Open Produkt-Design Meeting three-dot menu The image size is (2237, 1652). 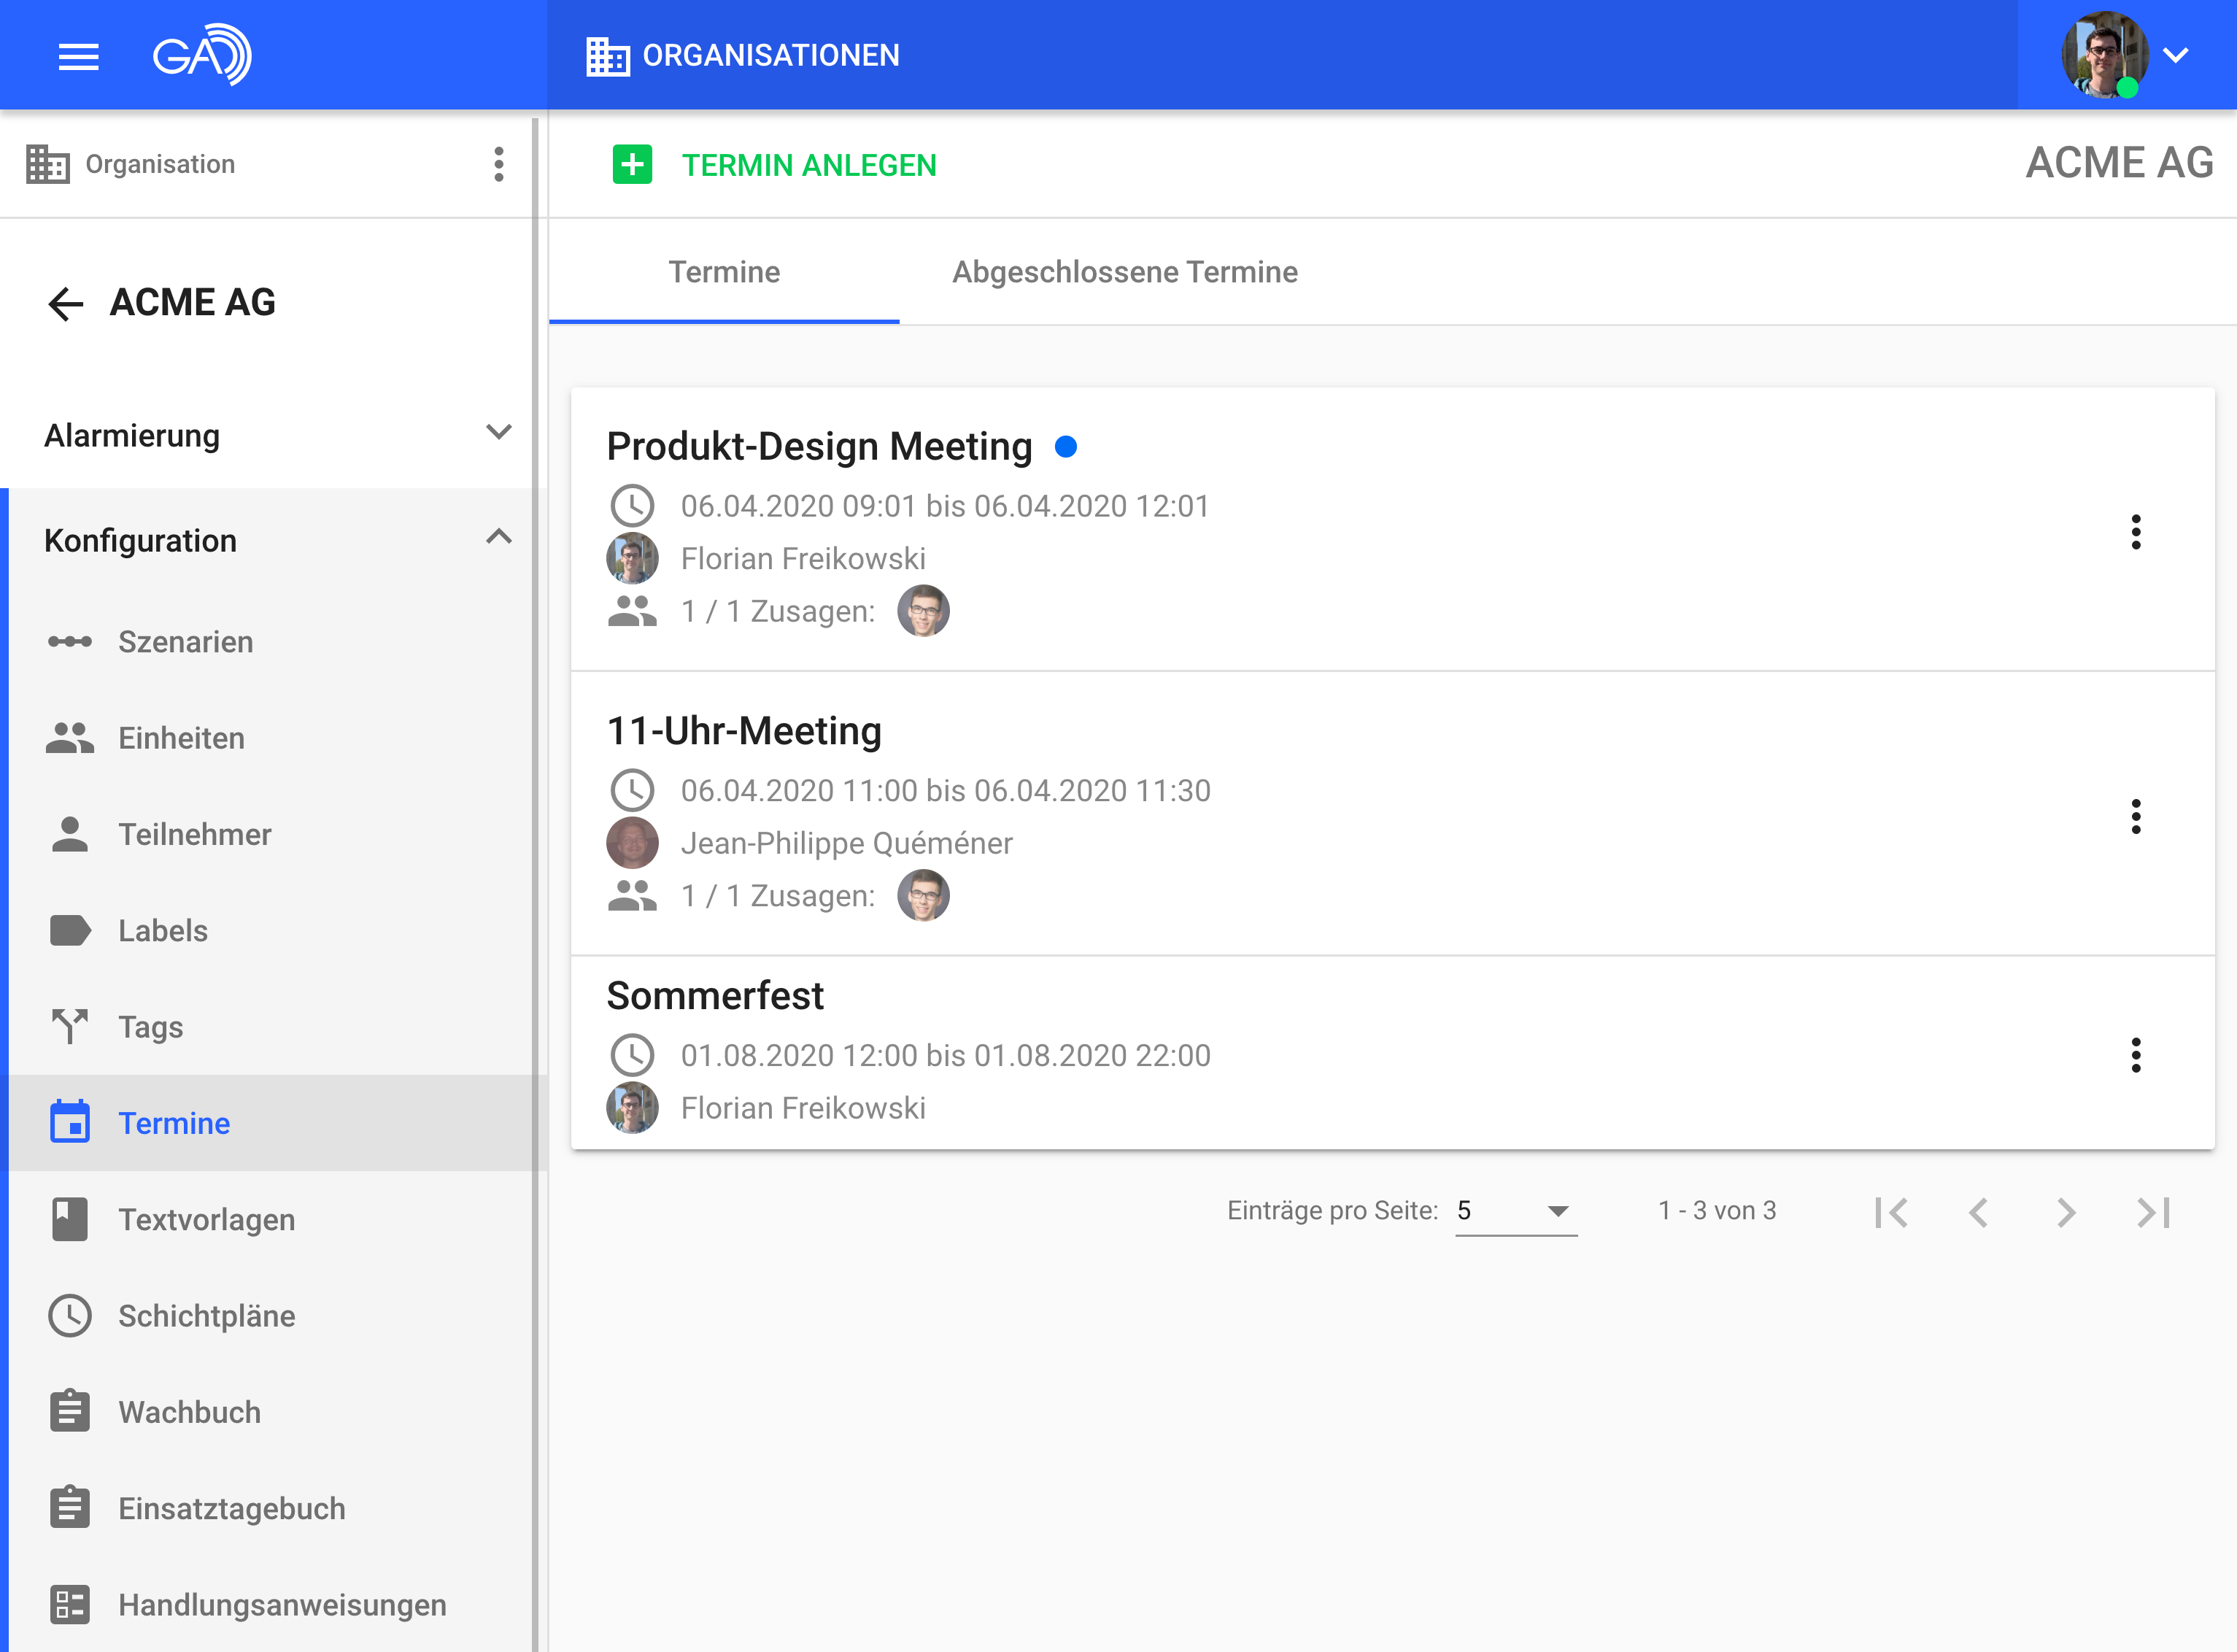(x=2135, y=532)
